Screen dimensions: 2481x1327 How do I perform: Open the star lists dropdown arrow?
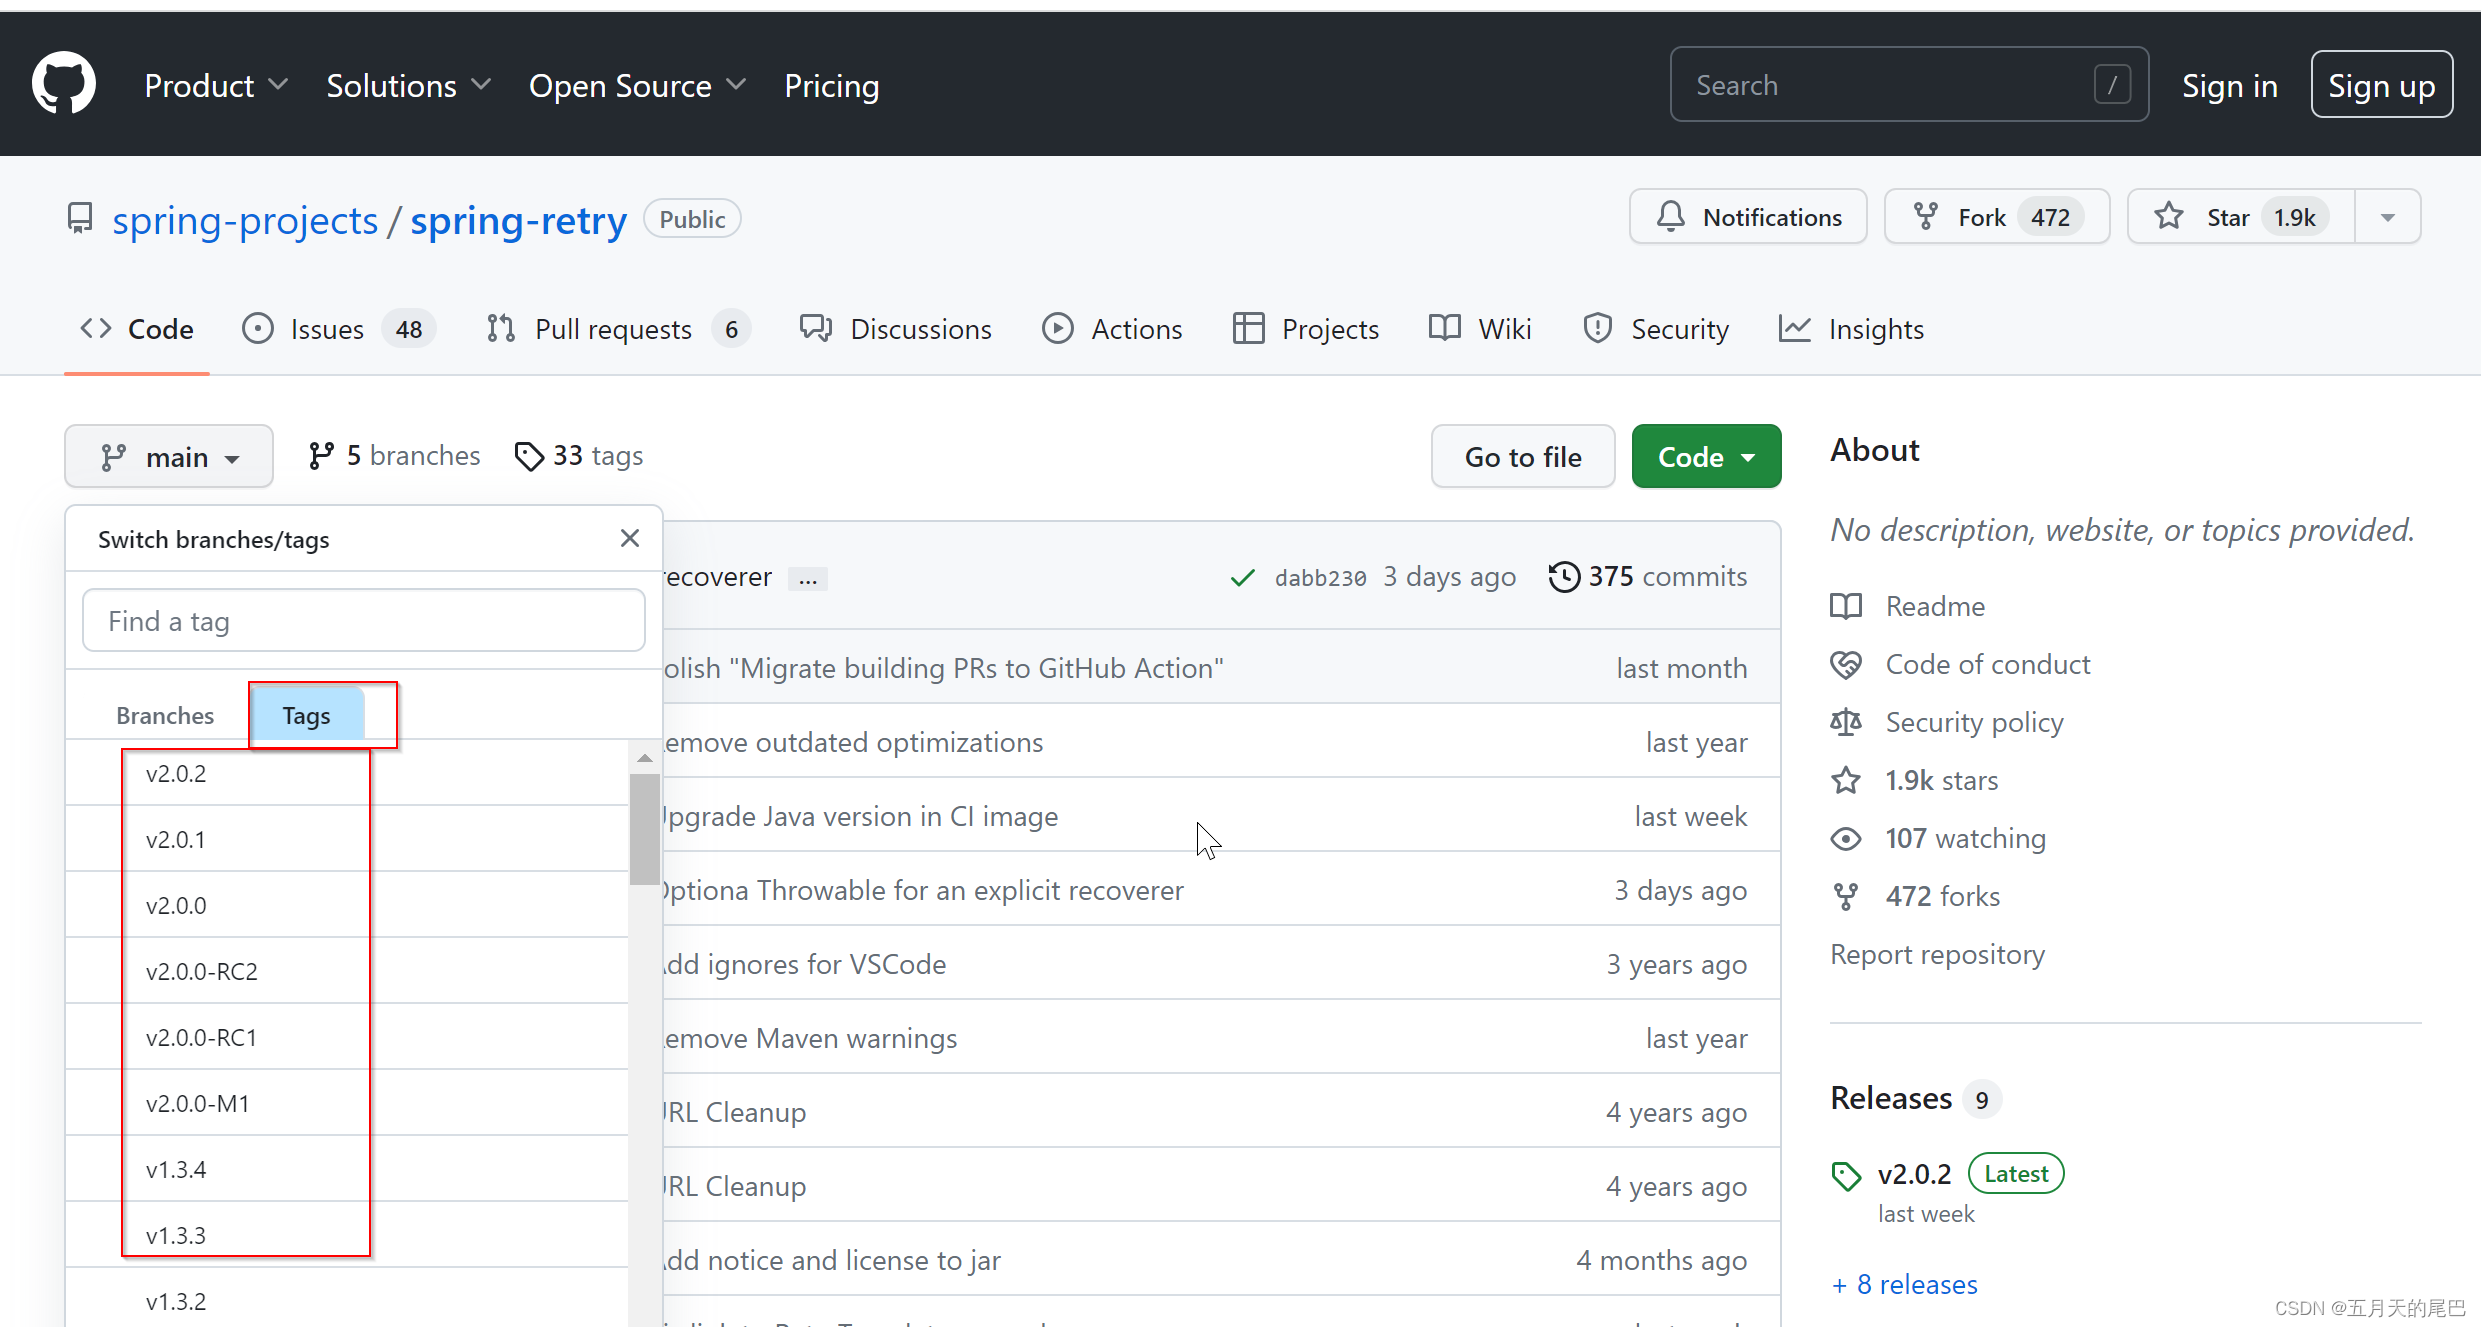[x=2387, y=217]
